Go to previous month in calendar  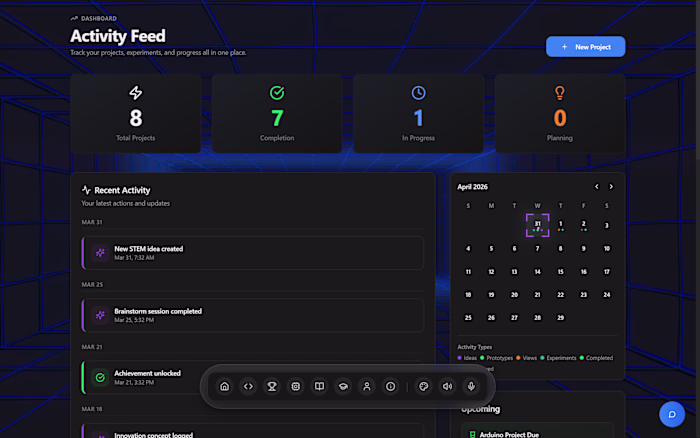click(x=596, y=187)
